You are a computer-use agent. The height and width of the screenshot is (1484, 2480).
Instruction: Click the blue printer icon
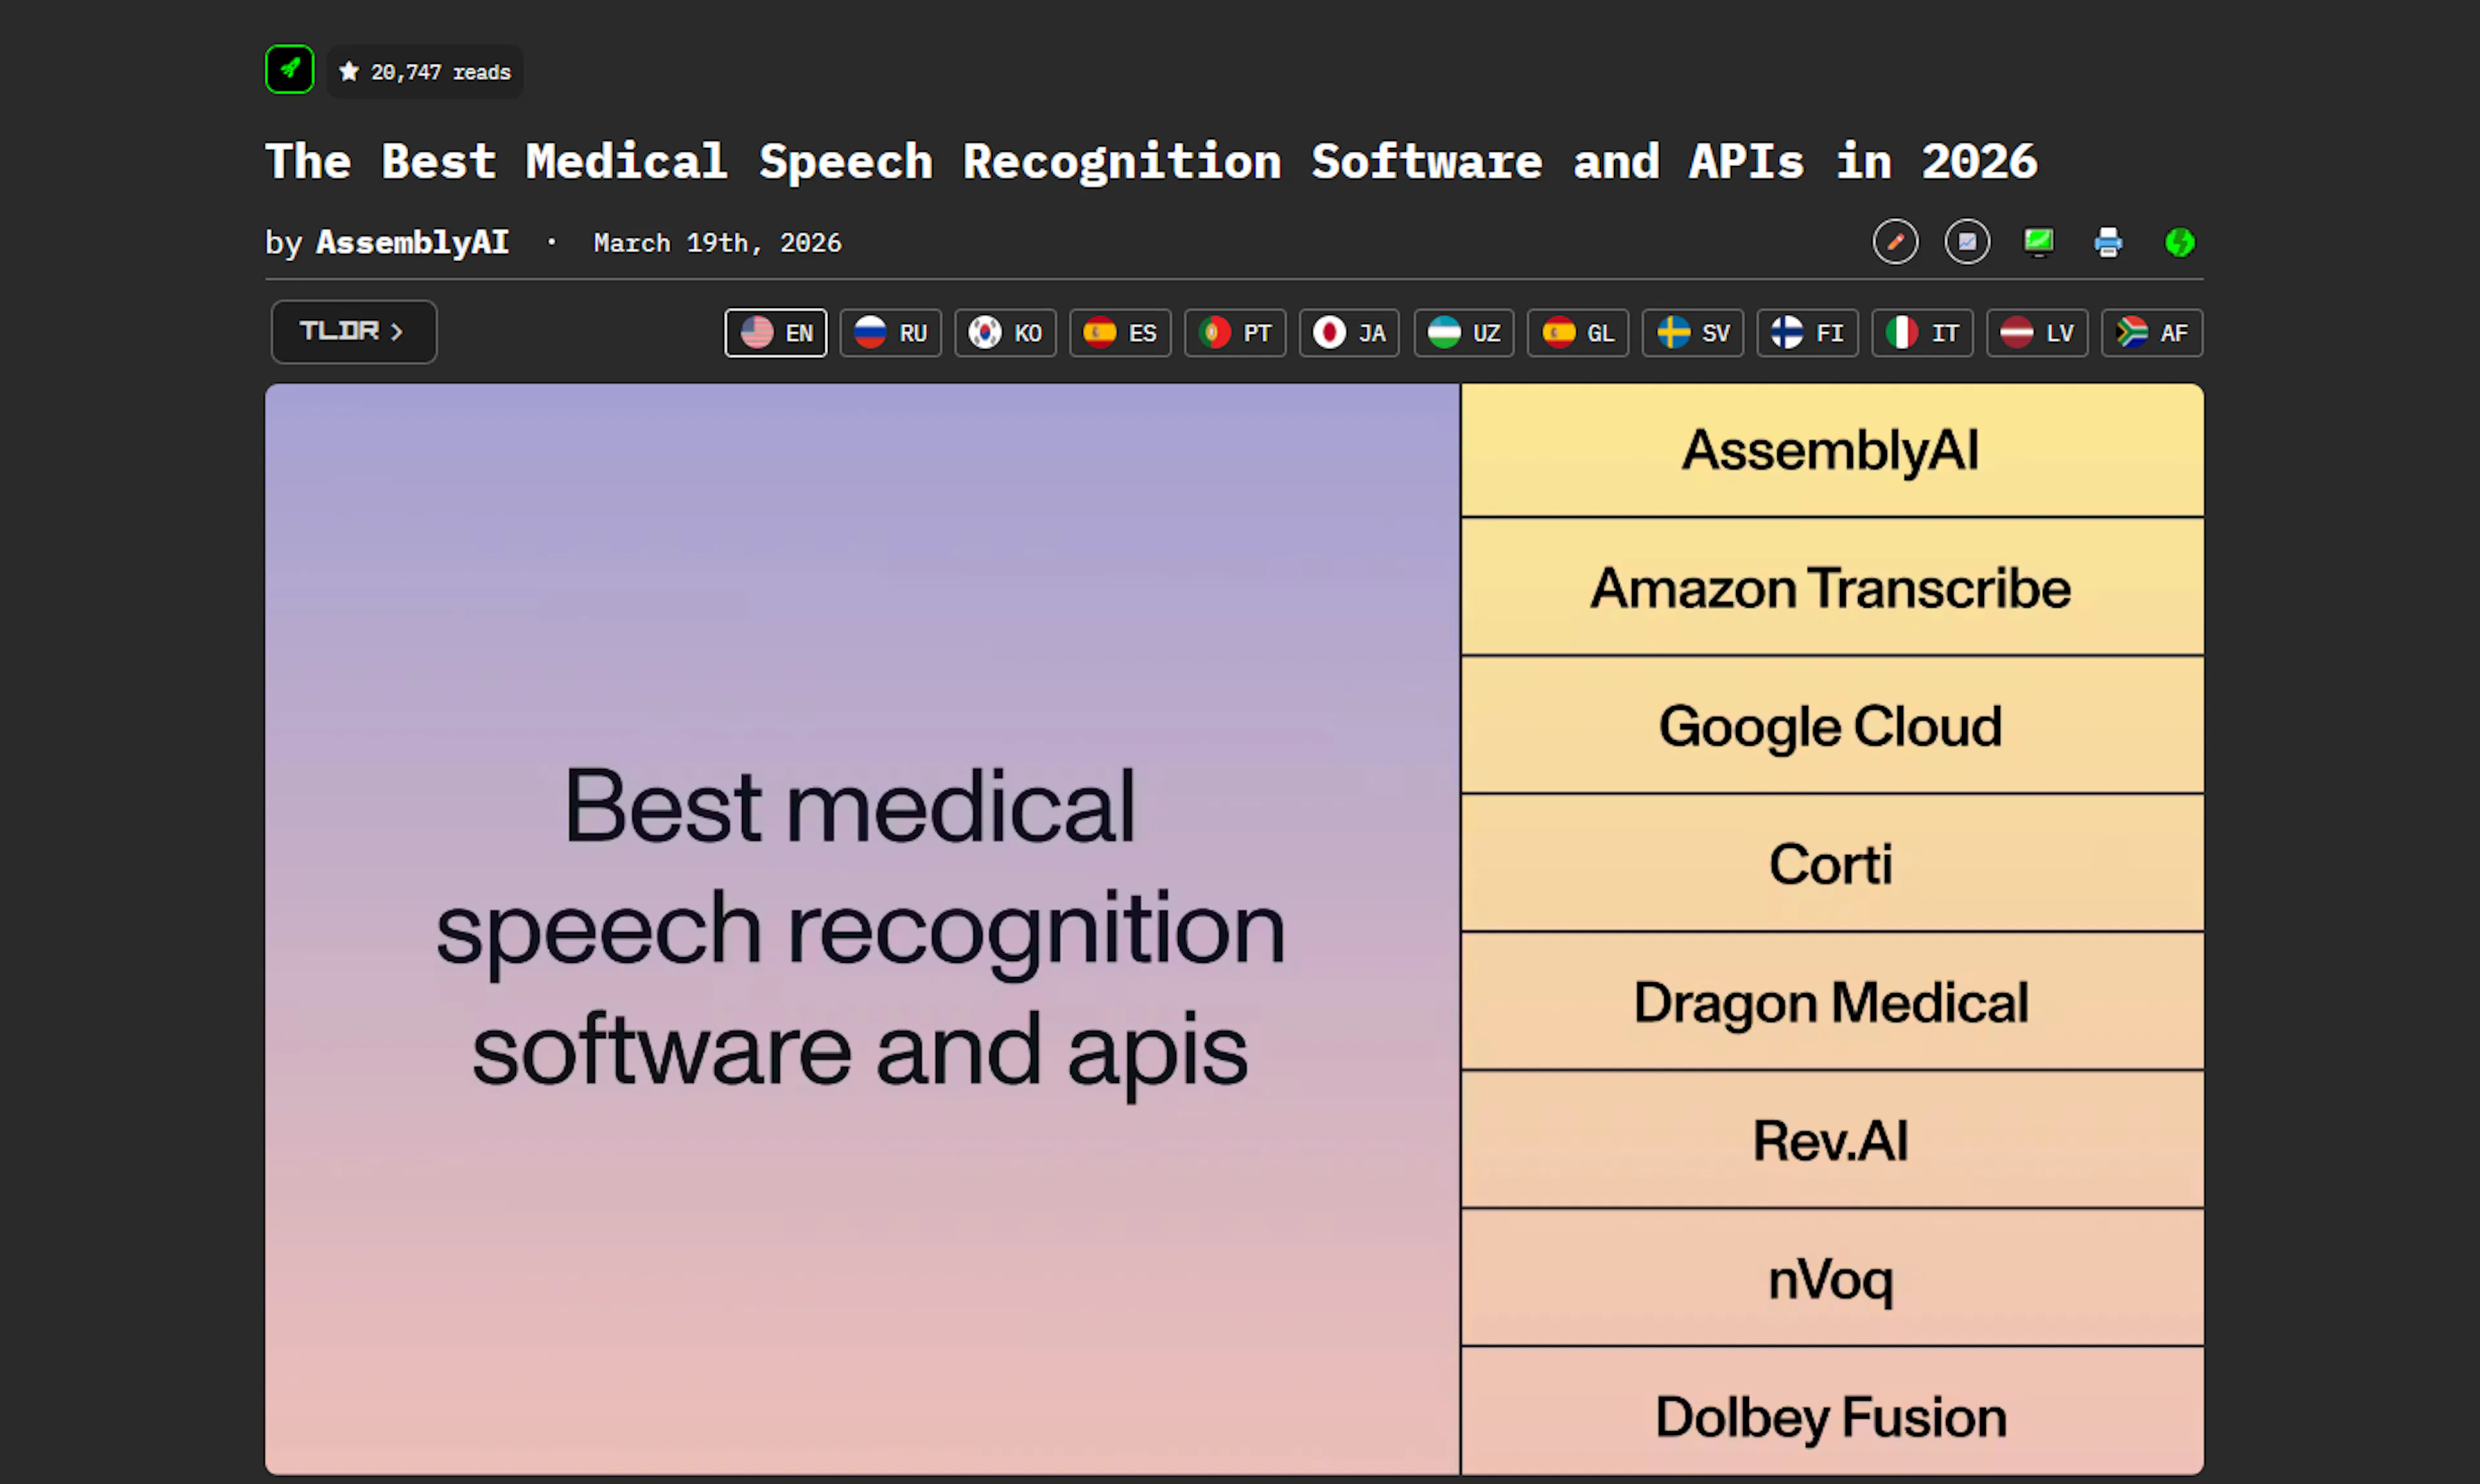(2109, 242)
